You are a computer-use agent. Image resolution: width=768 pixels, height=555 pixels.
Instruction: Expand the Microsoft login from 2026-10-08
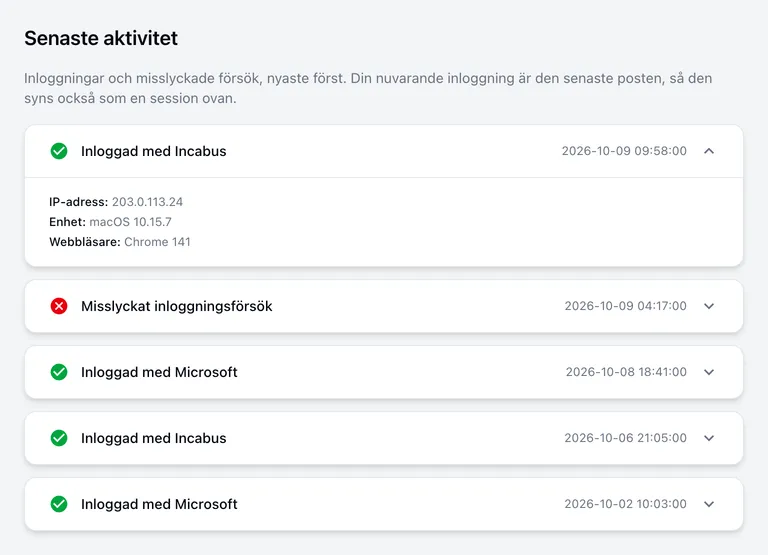pyautogui.click(x=709, y=372)
